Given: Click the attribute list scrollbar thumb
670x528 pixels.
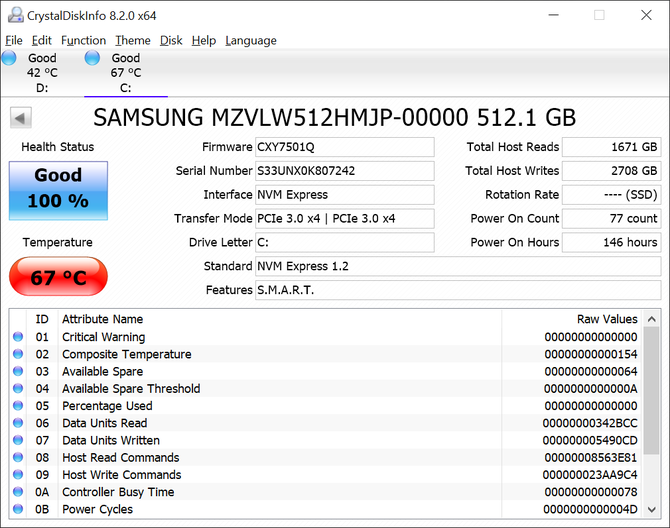Looking at the screenshot, I should (x=652, y=391).
